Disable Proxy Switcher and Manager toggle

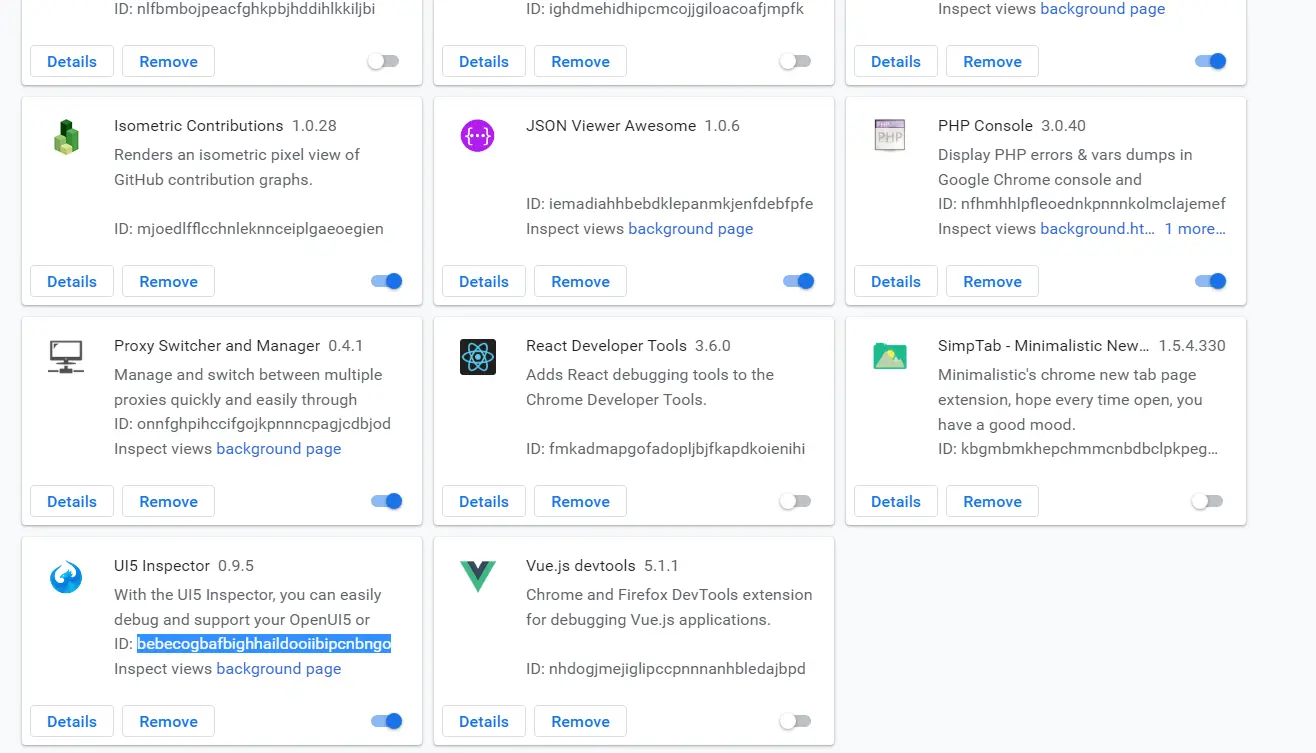(x=386, y=501)
